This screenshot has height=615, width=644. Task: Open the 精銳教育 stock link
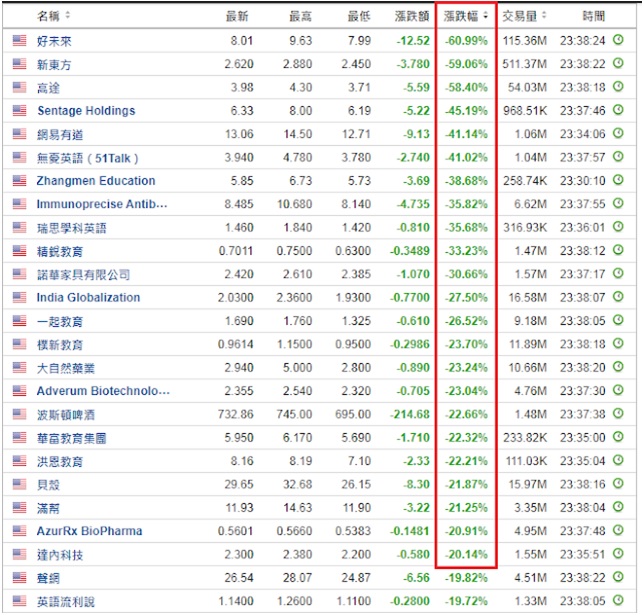point(60,251)
